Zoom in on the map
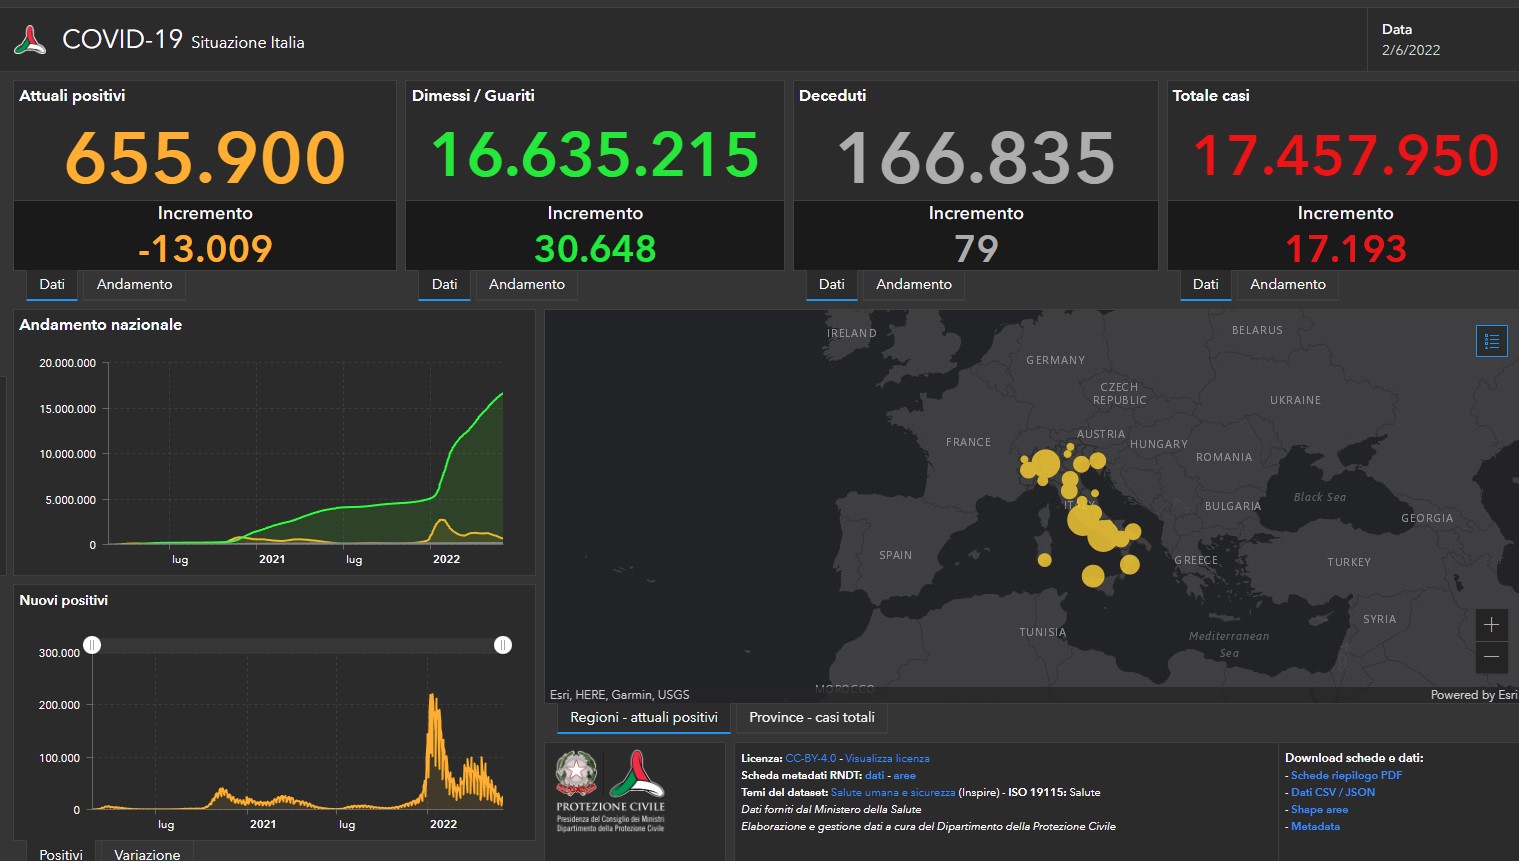The image size is (1519, 861). (x=1491, y=625)
